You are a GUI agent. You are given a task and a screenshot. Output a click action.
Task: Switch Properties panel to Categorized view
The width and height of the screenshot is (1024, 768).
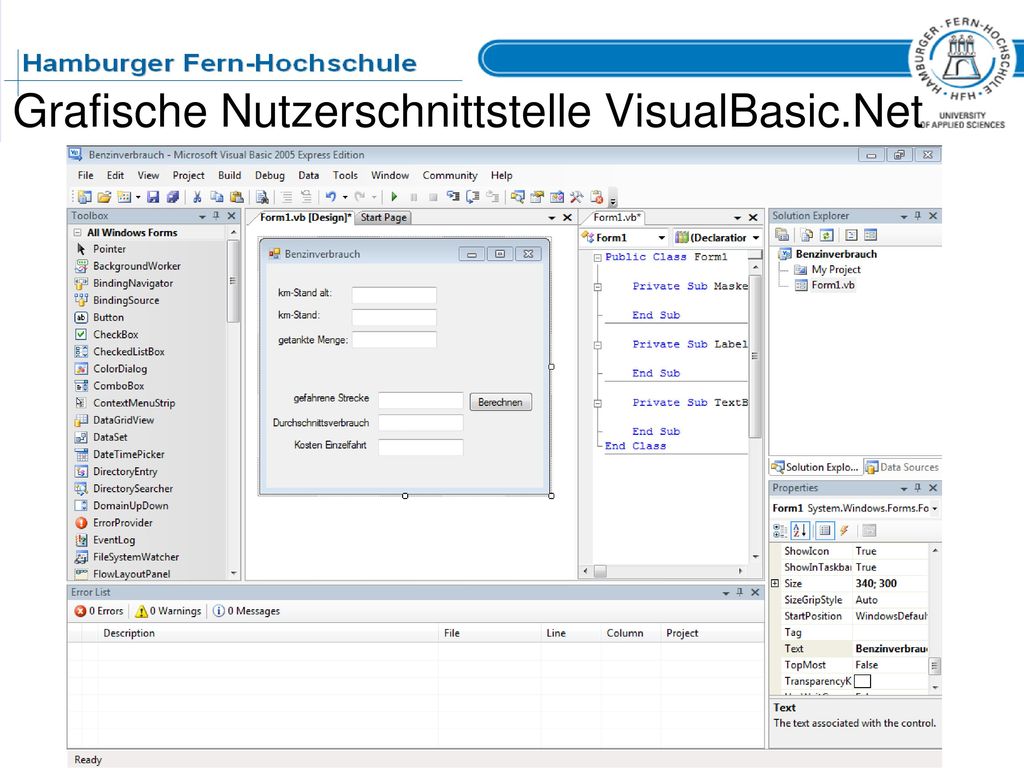(780, 530)
